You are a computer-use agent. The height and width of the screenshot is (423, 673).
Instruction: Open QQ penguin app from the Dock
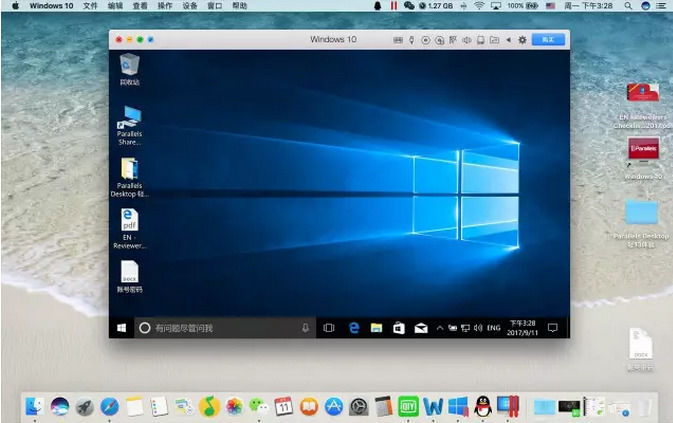coord(483,406)
